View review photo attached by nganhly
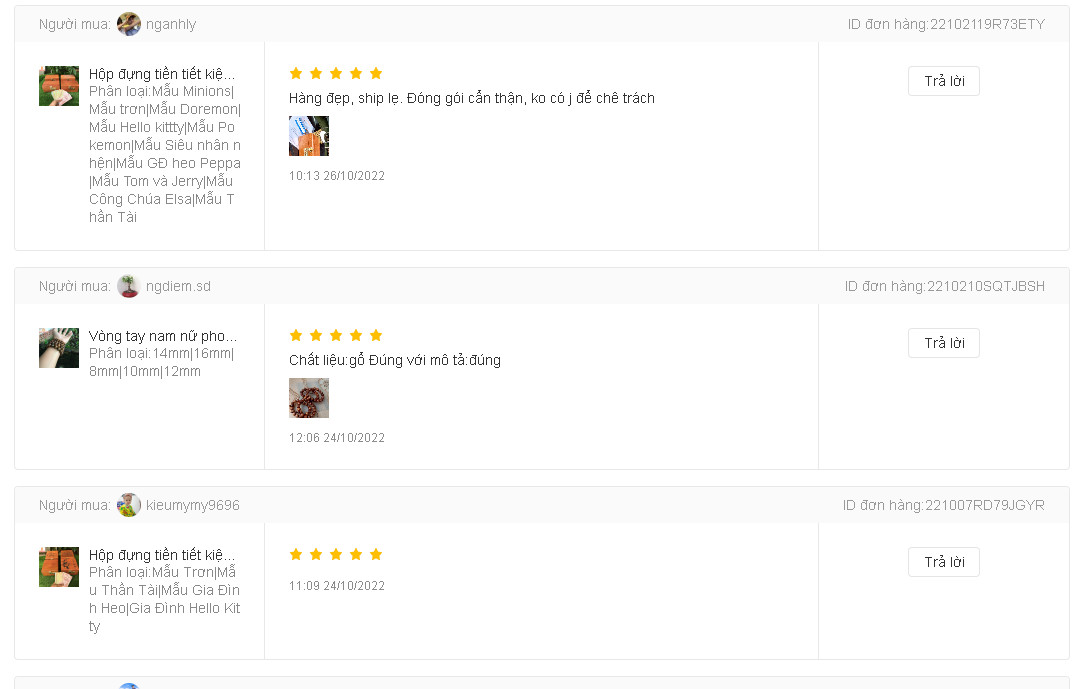The height and width of the screenshot is (689, 1081). tap(309, 136)
